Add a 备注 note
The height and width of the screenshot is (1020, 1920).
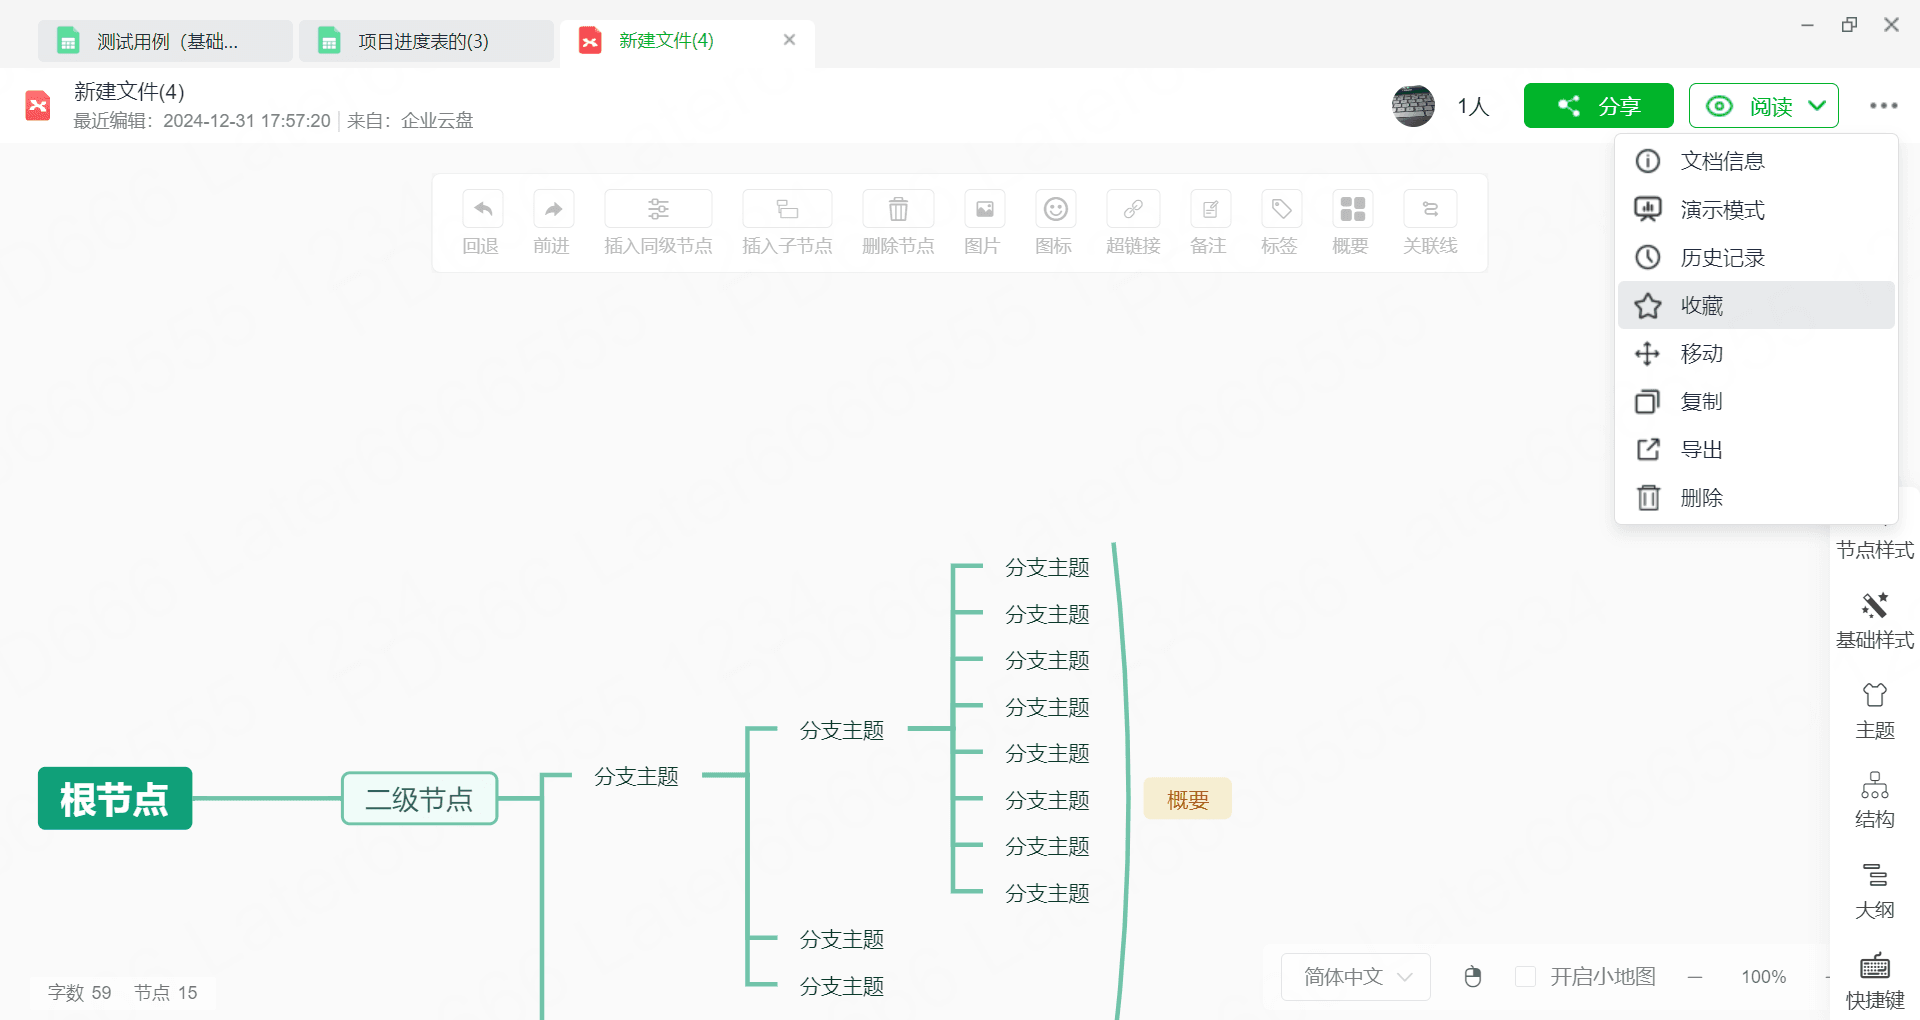[1210, 209]
